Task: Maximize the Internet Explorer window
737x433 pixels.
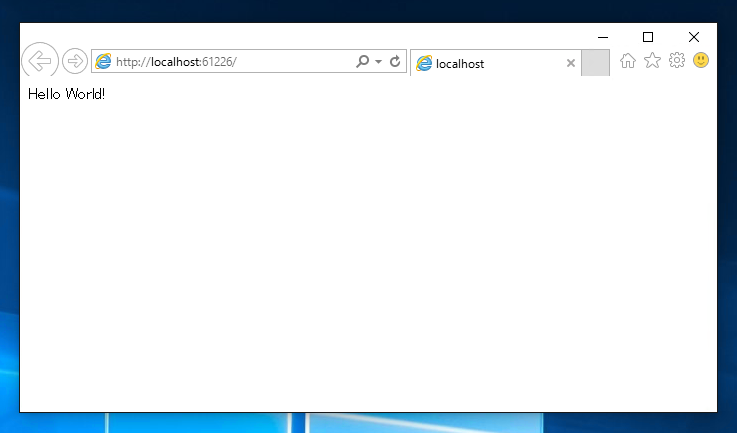Action: (648, 37)
